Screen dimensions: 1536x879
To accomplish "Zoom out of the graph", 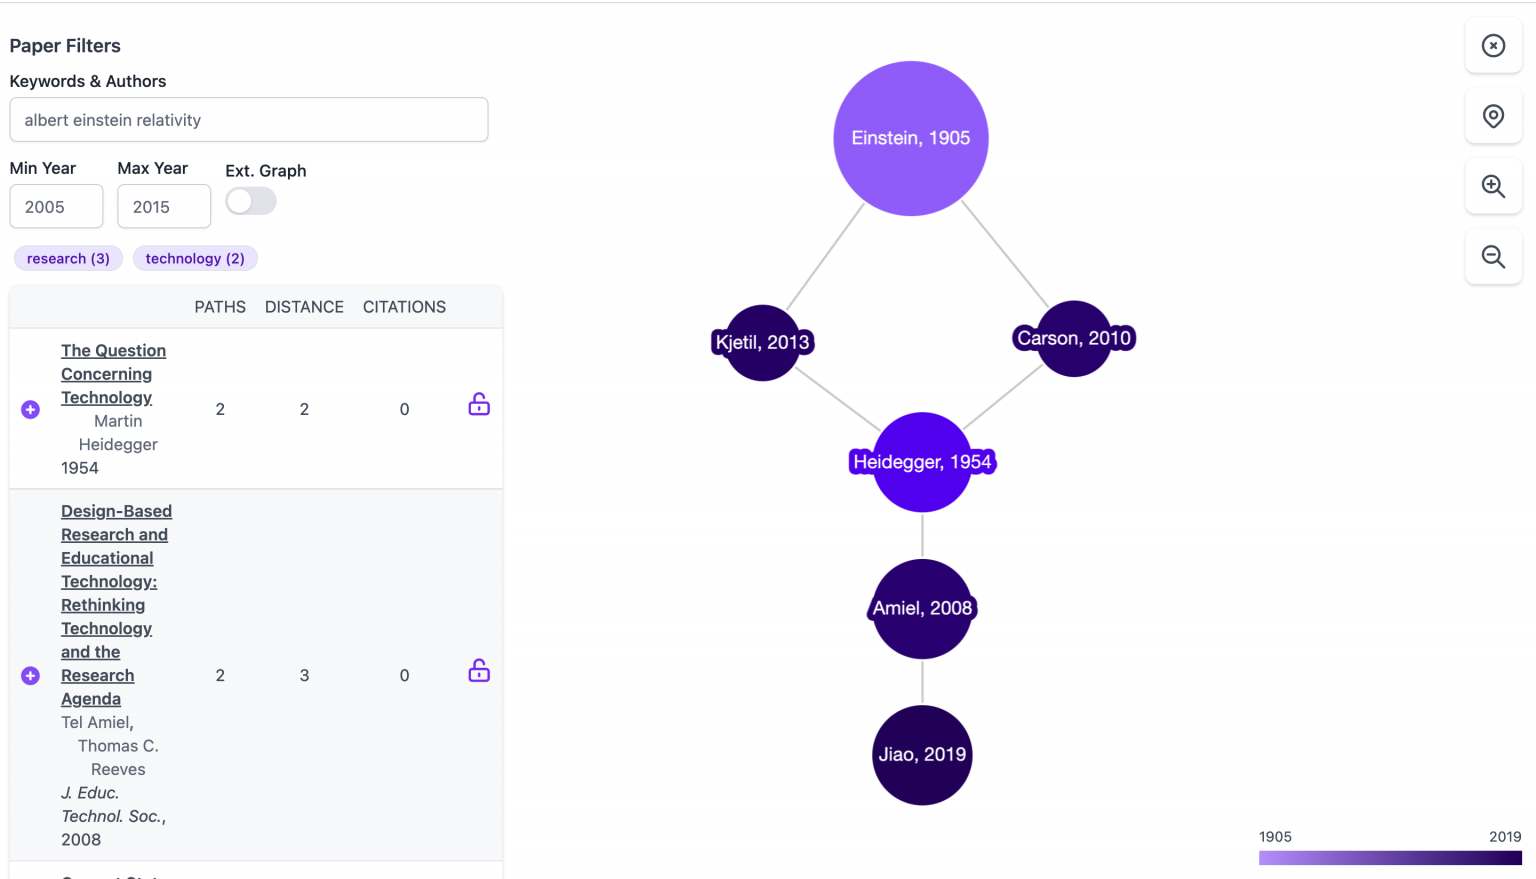I will [x=1493, y=257].
